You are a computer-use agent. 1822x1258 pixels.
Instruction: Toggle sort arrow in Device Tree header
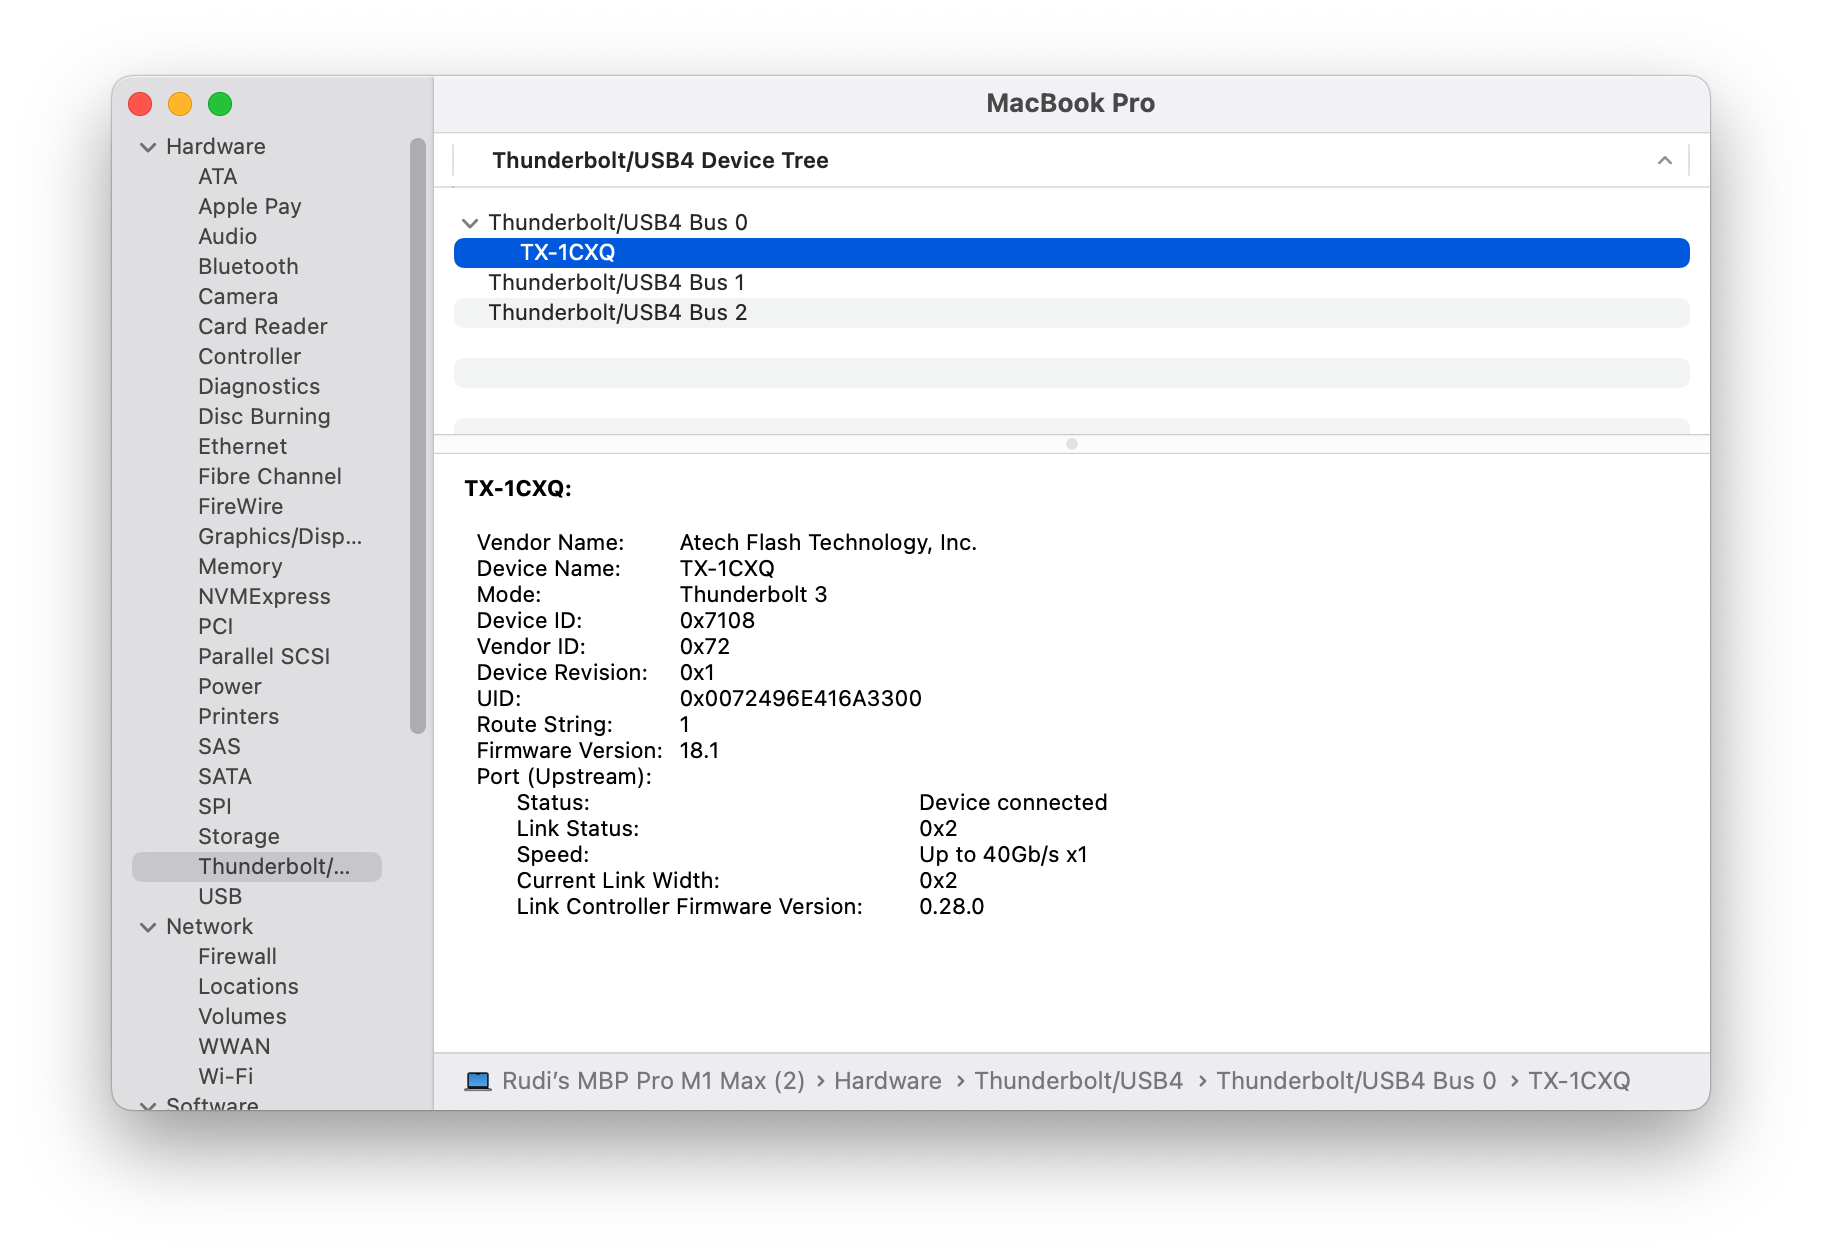pos(1664,161)
